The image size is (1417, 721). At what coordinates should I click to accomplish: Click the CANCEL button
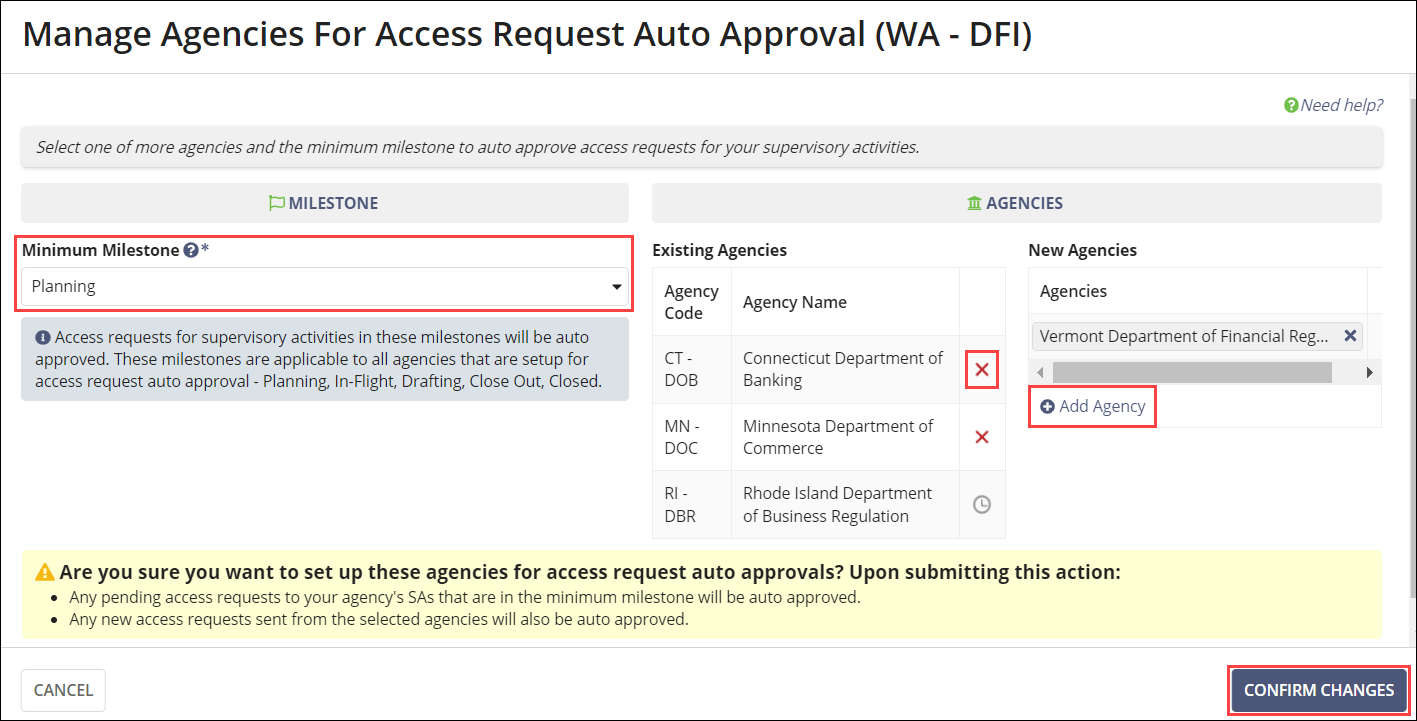(62, 690)
